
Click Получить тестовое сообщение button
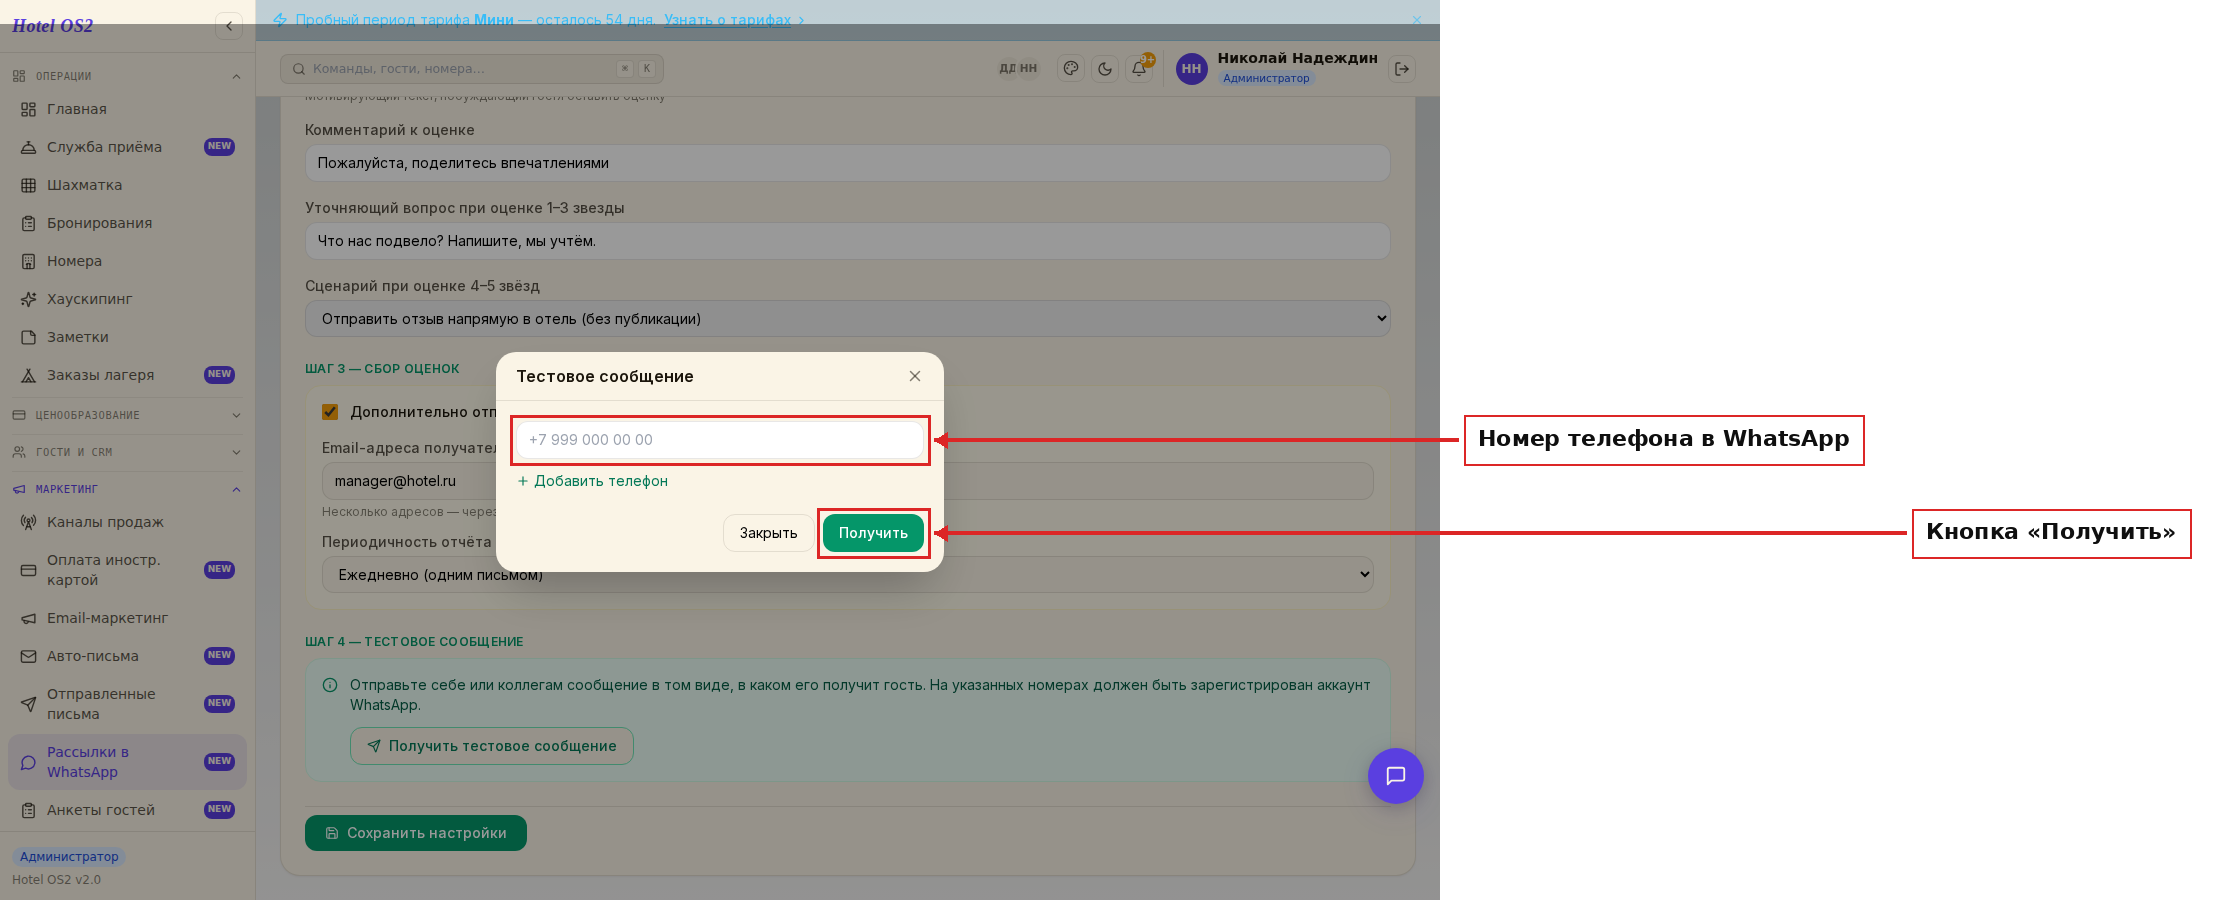tap(491, 746)
